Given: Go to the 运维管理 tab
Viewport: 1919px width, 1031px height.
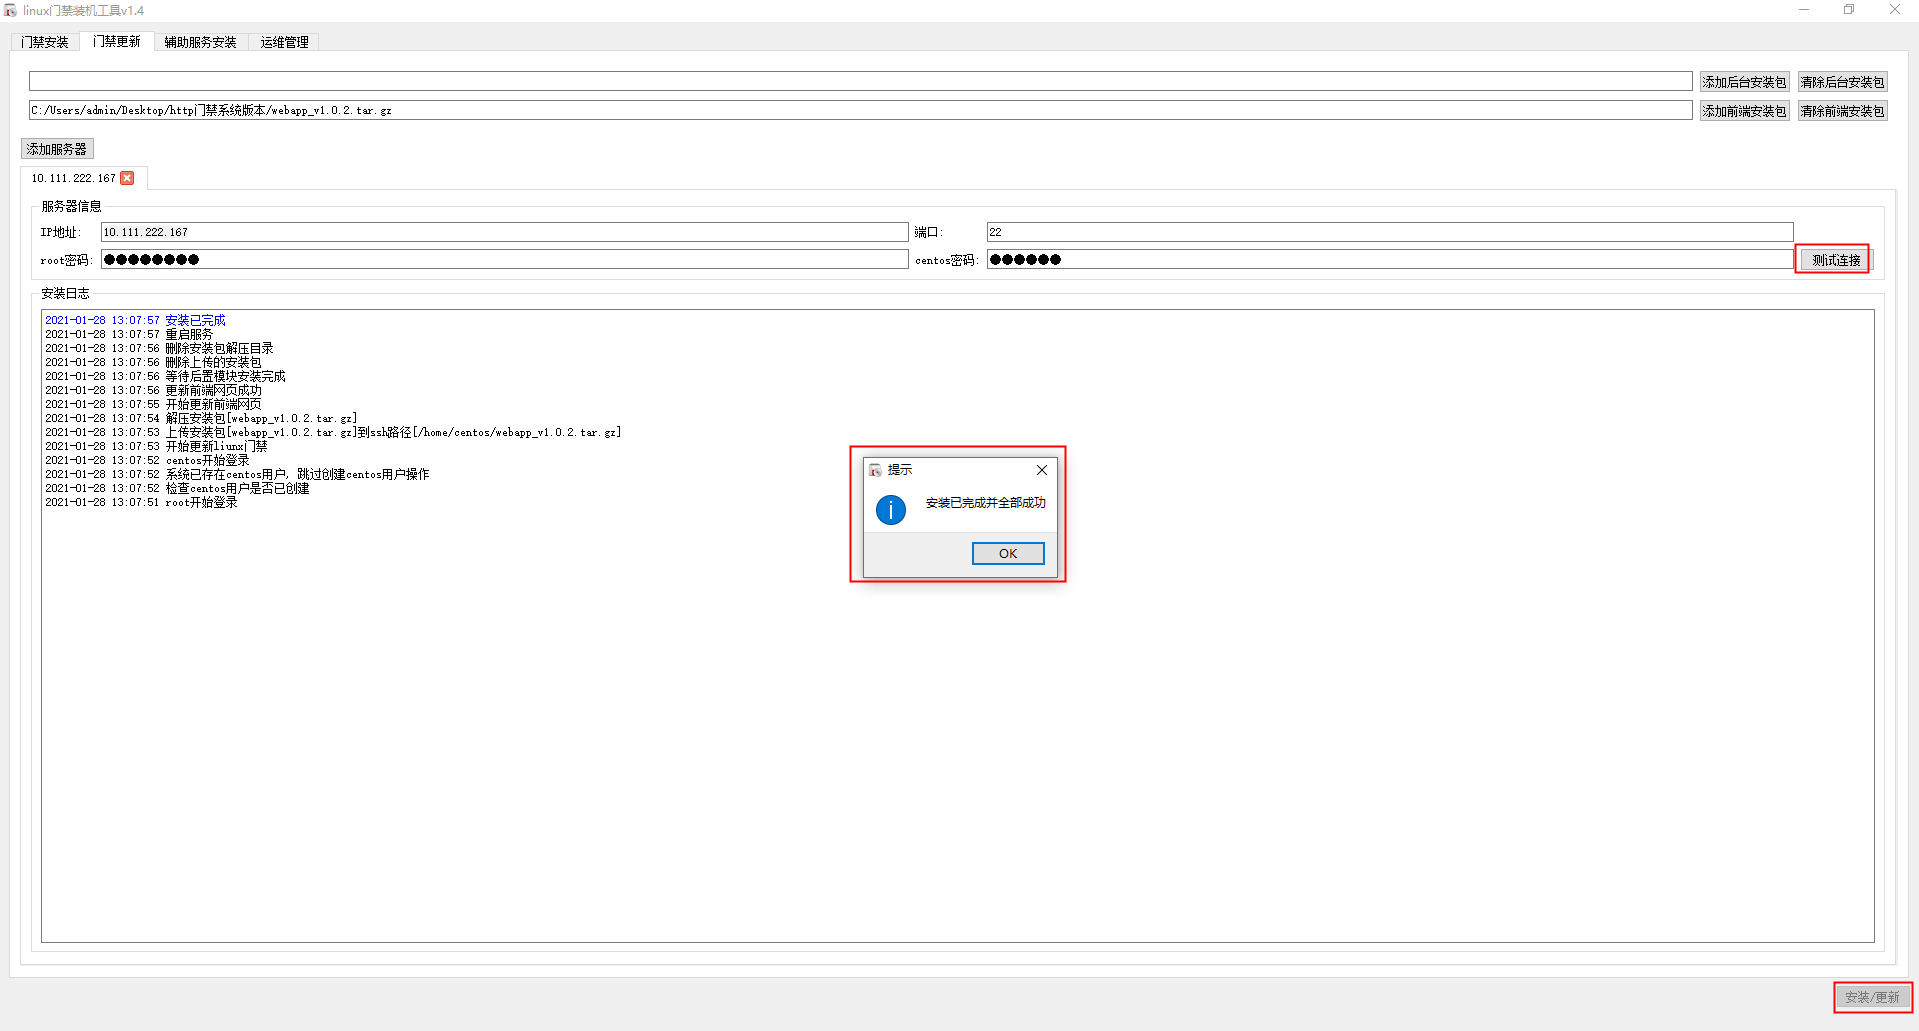Looking at the screenshot, I should (x=285, y=42).
